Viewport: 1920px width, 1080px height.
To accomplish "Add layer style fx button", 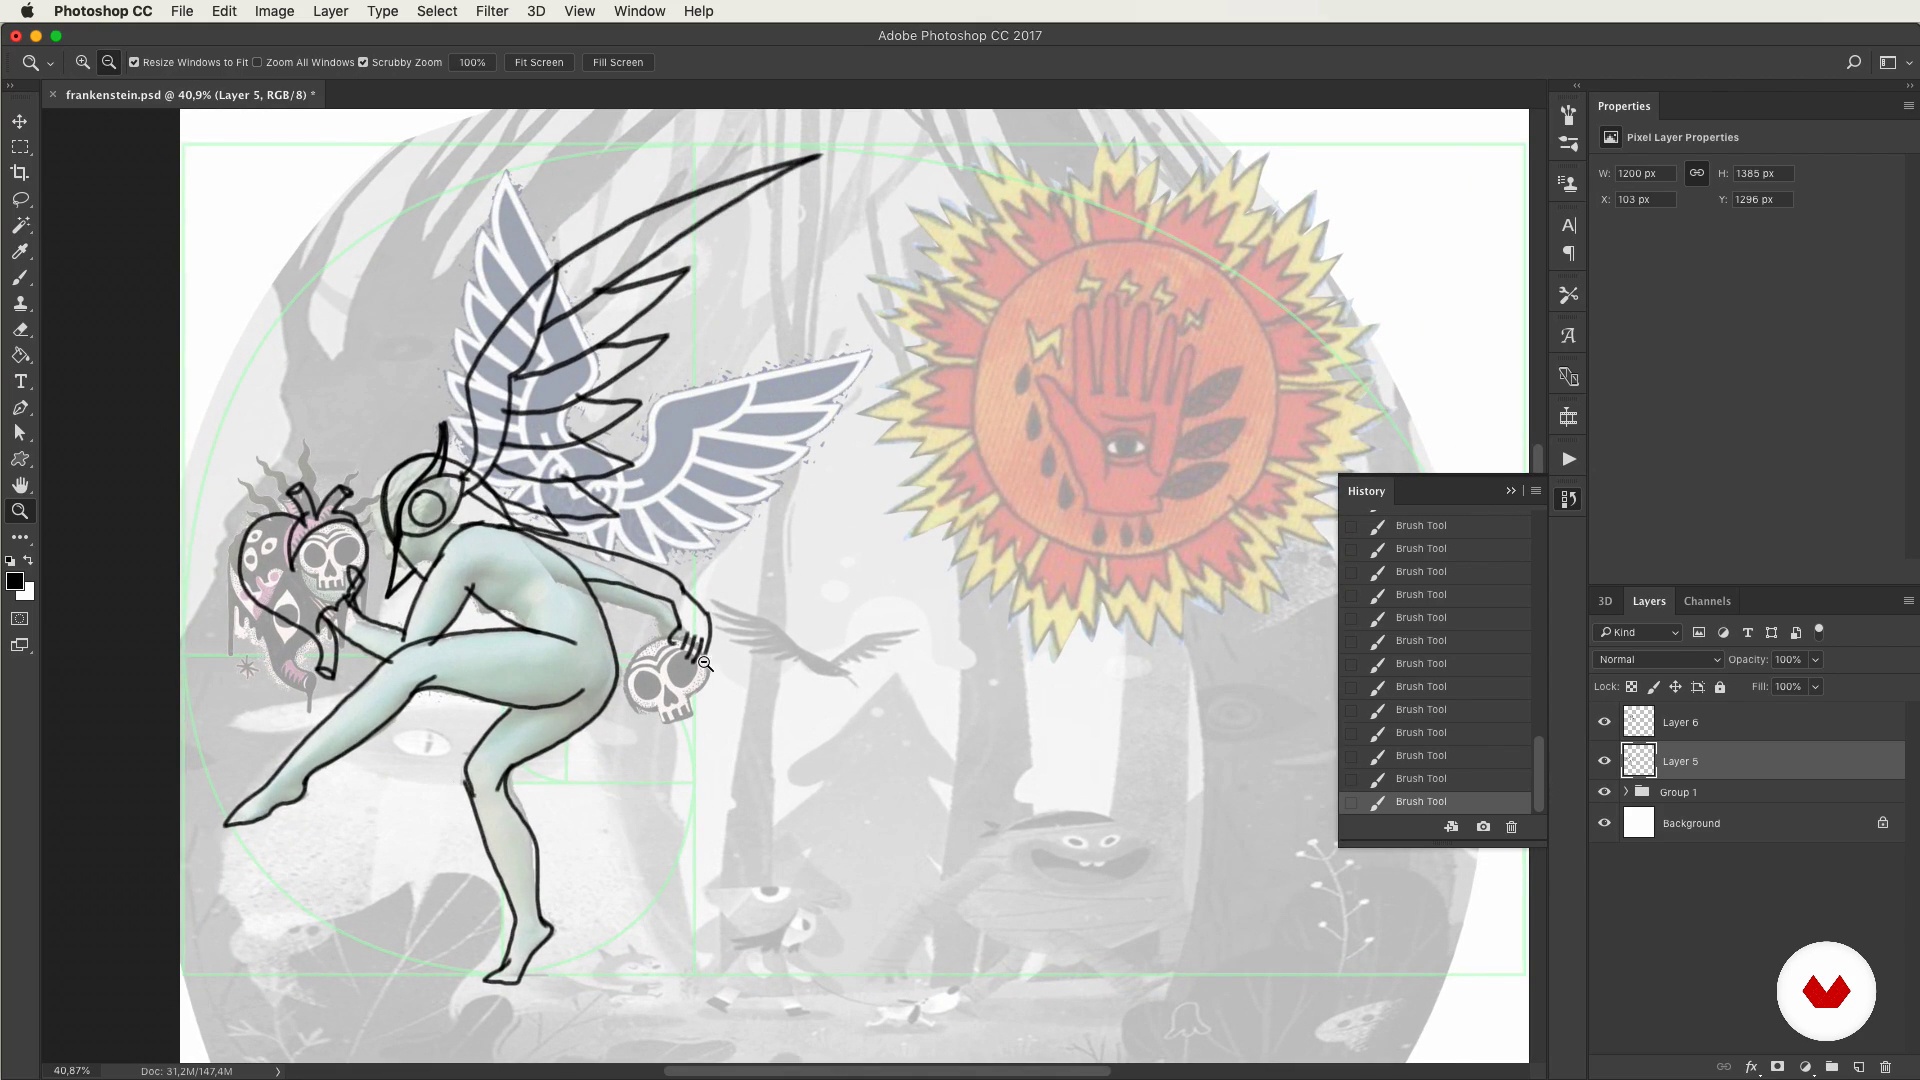I will coord(1751,1067).
